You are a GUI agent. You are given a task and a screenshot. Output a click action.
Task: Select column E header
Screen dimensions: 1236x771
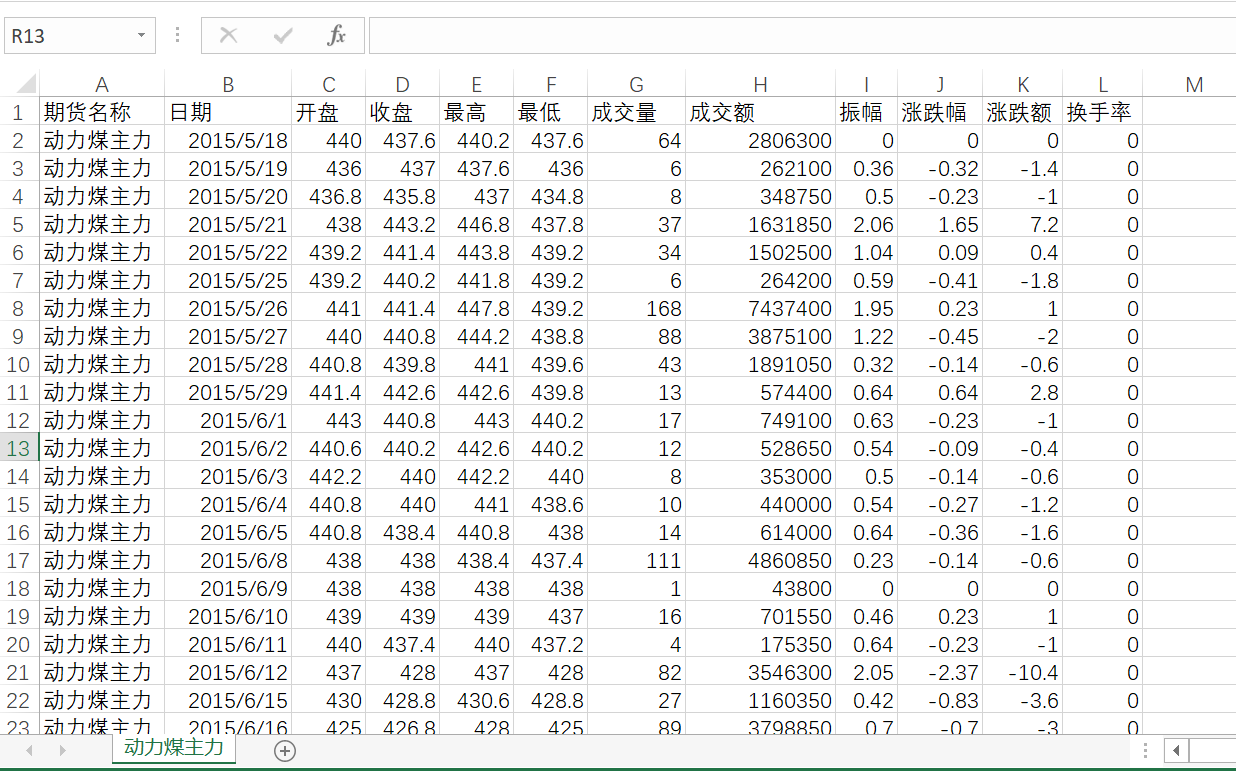click(x=477, y=85)
